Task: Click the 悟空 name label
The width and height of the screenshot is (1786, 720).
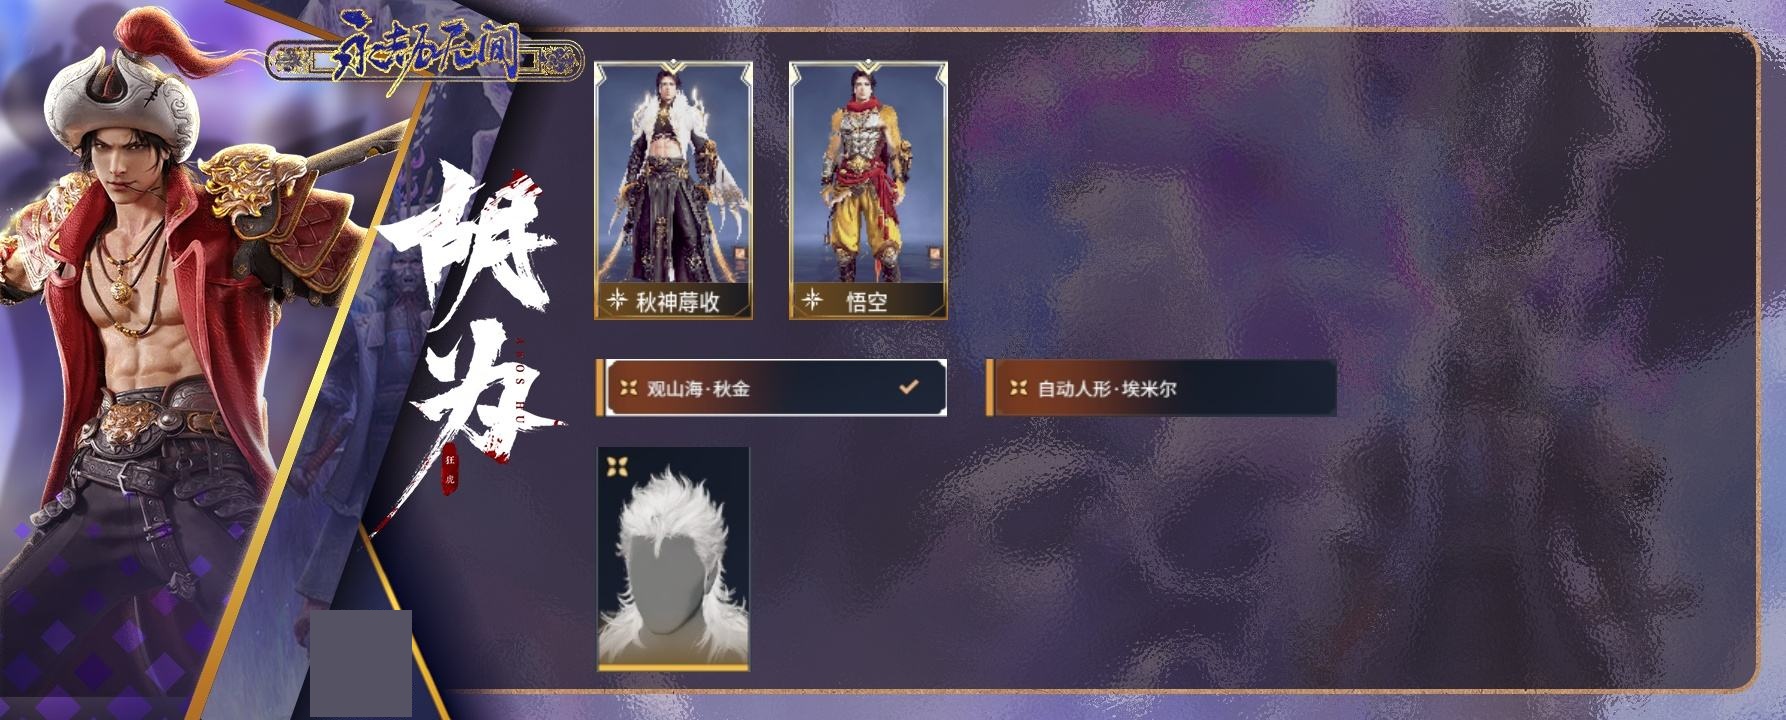Action: click(x=867, y=301)
